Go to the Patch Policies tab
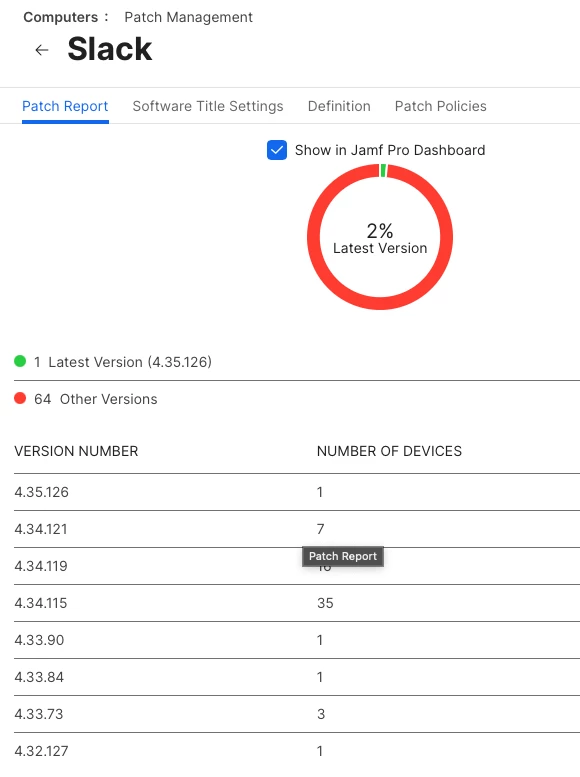 [x=441, y=106]
